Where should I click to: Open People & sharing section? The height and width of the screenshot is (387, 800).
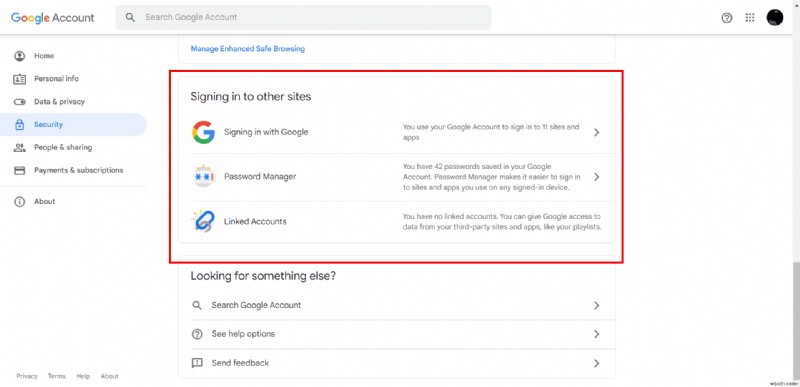63,147
